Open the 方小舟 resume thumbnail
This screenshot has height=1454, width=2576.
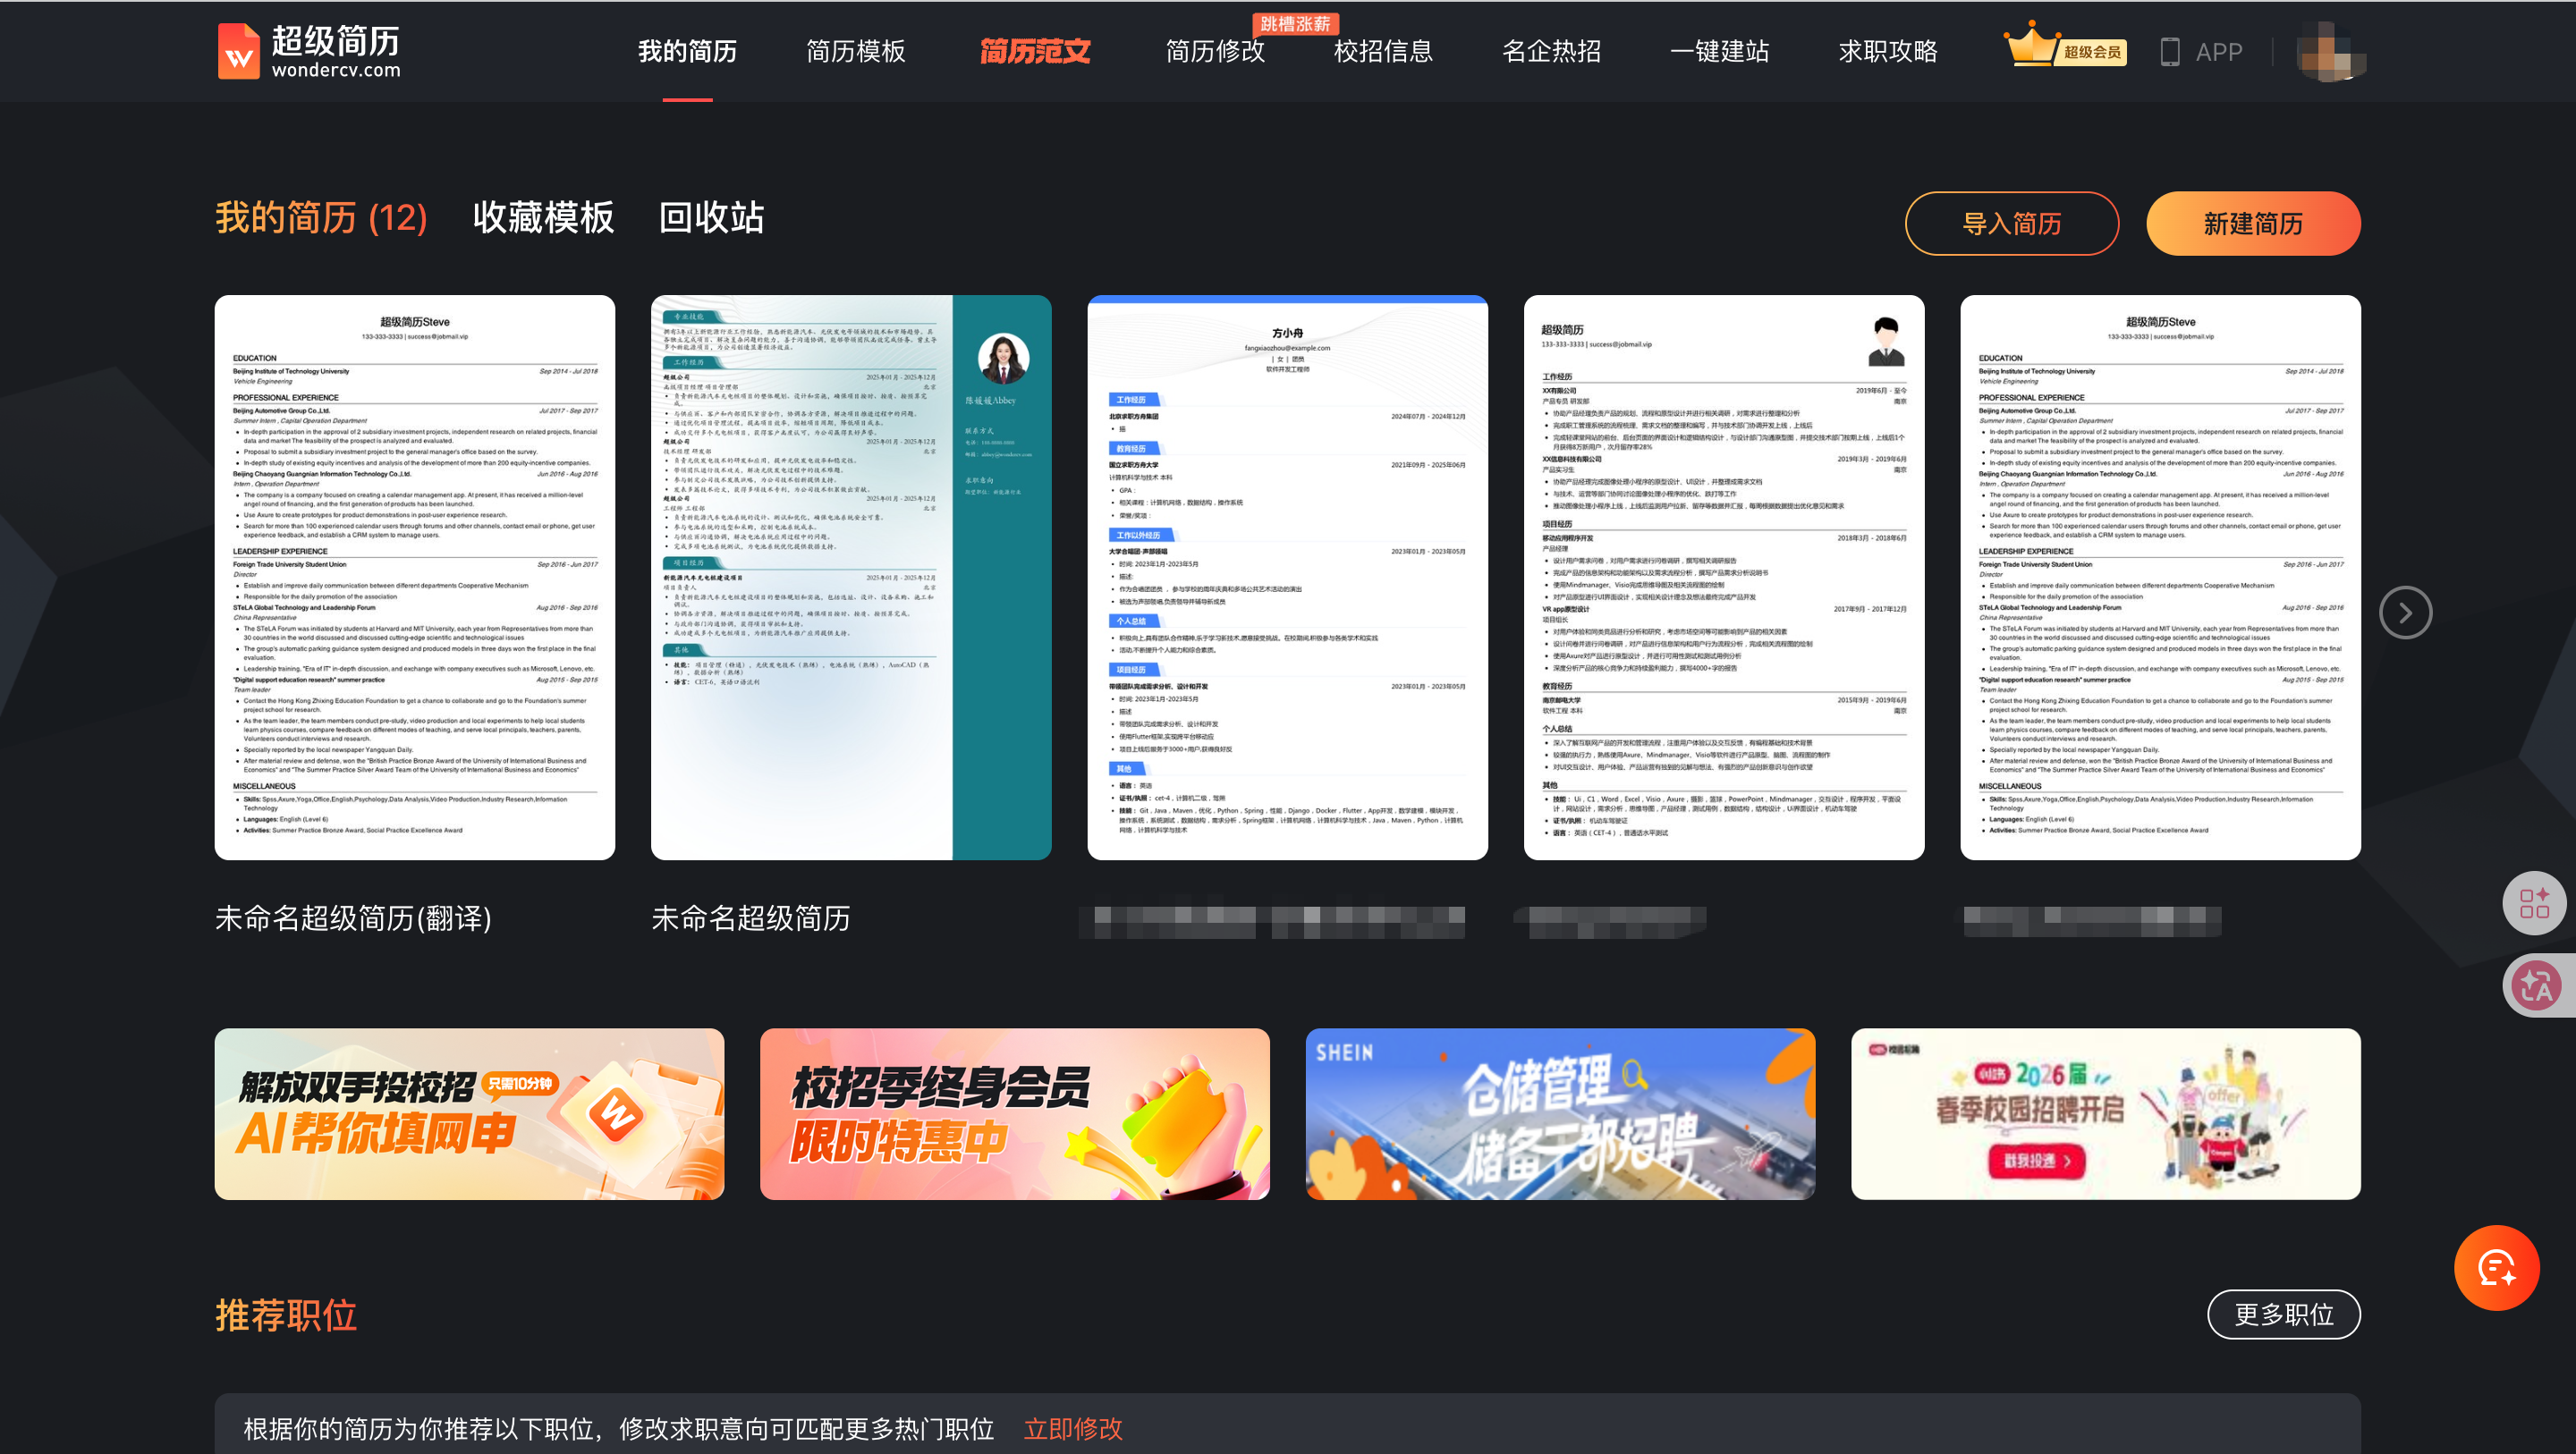click(1288, 577)
